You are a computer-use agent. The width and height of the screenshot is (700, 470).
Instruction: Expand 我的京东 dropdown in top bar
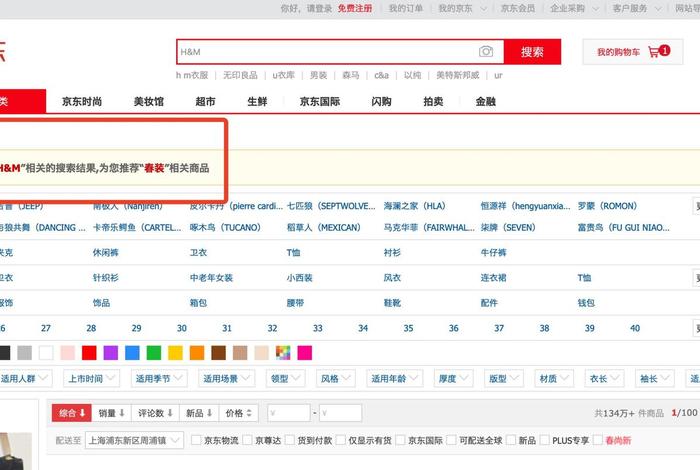(462, 8)
